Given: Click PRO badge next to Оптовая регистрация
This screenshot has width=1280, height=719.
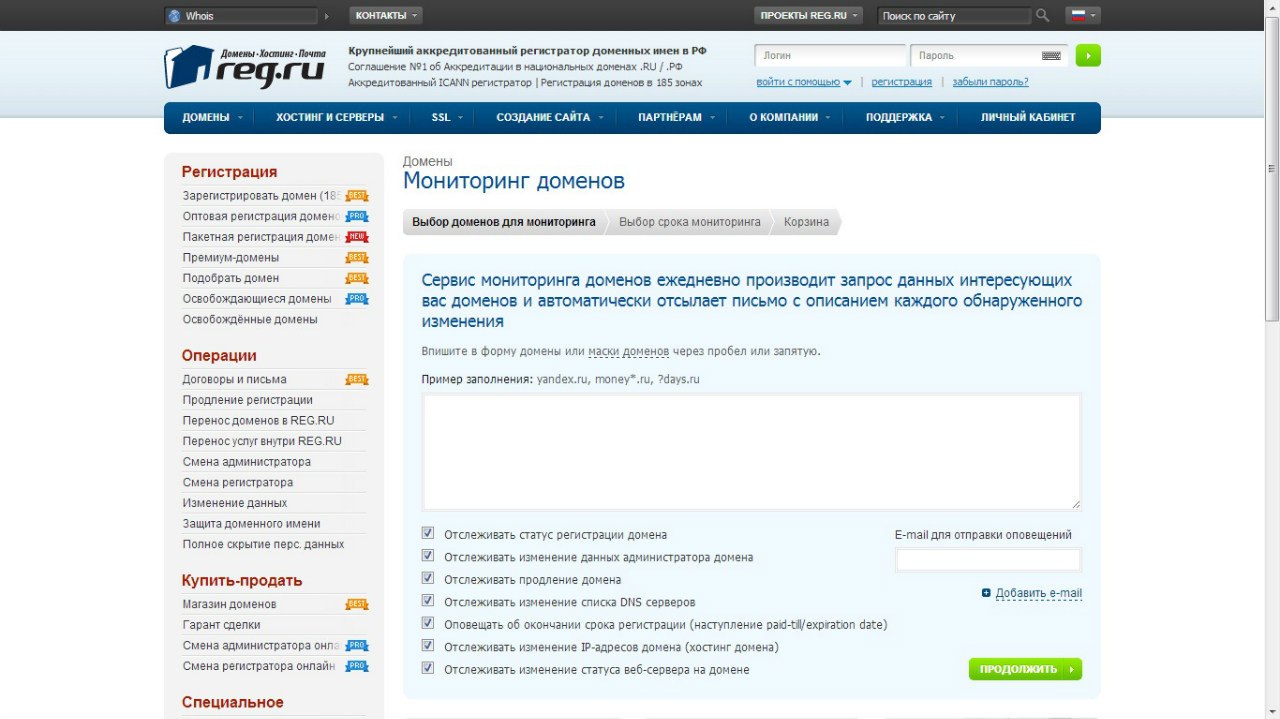Looking at the screenshot, I should pos(357,216).
